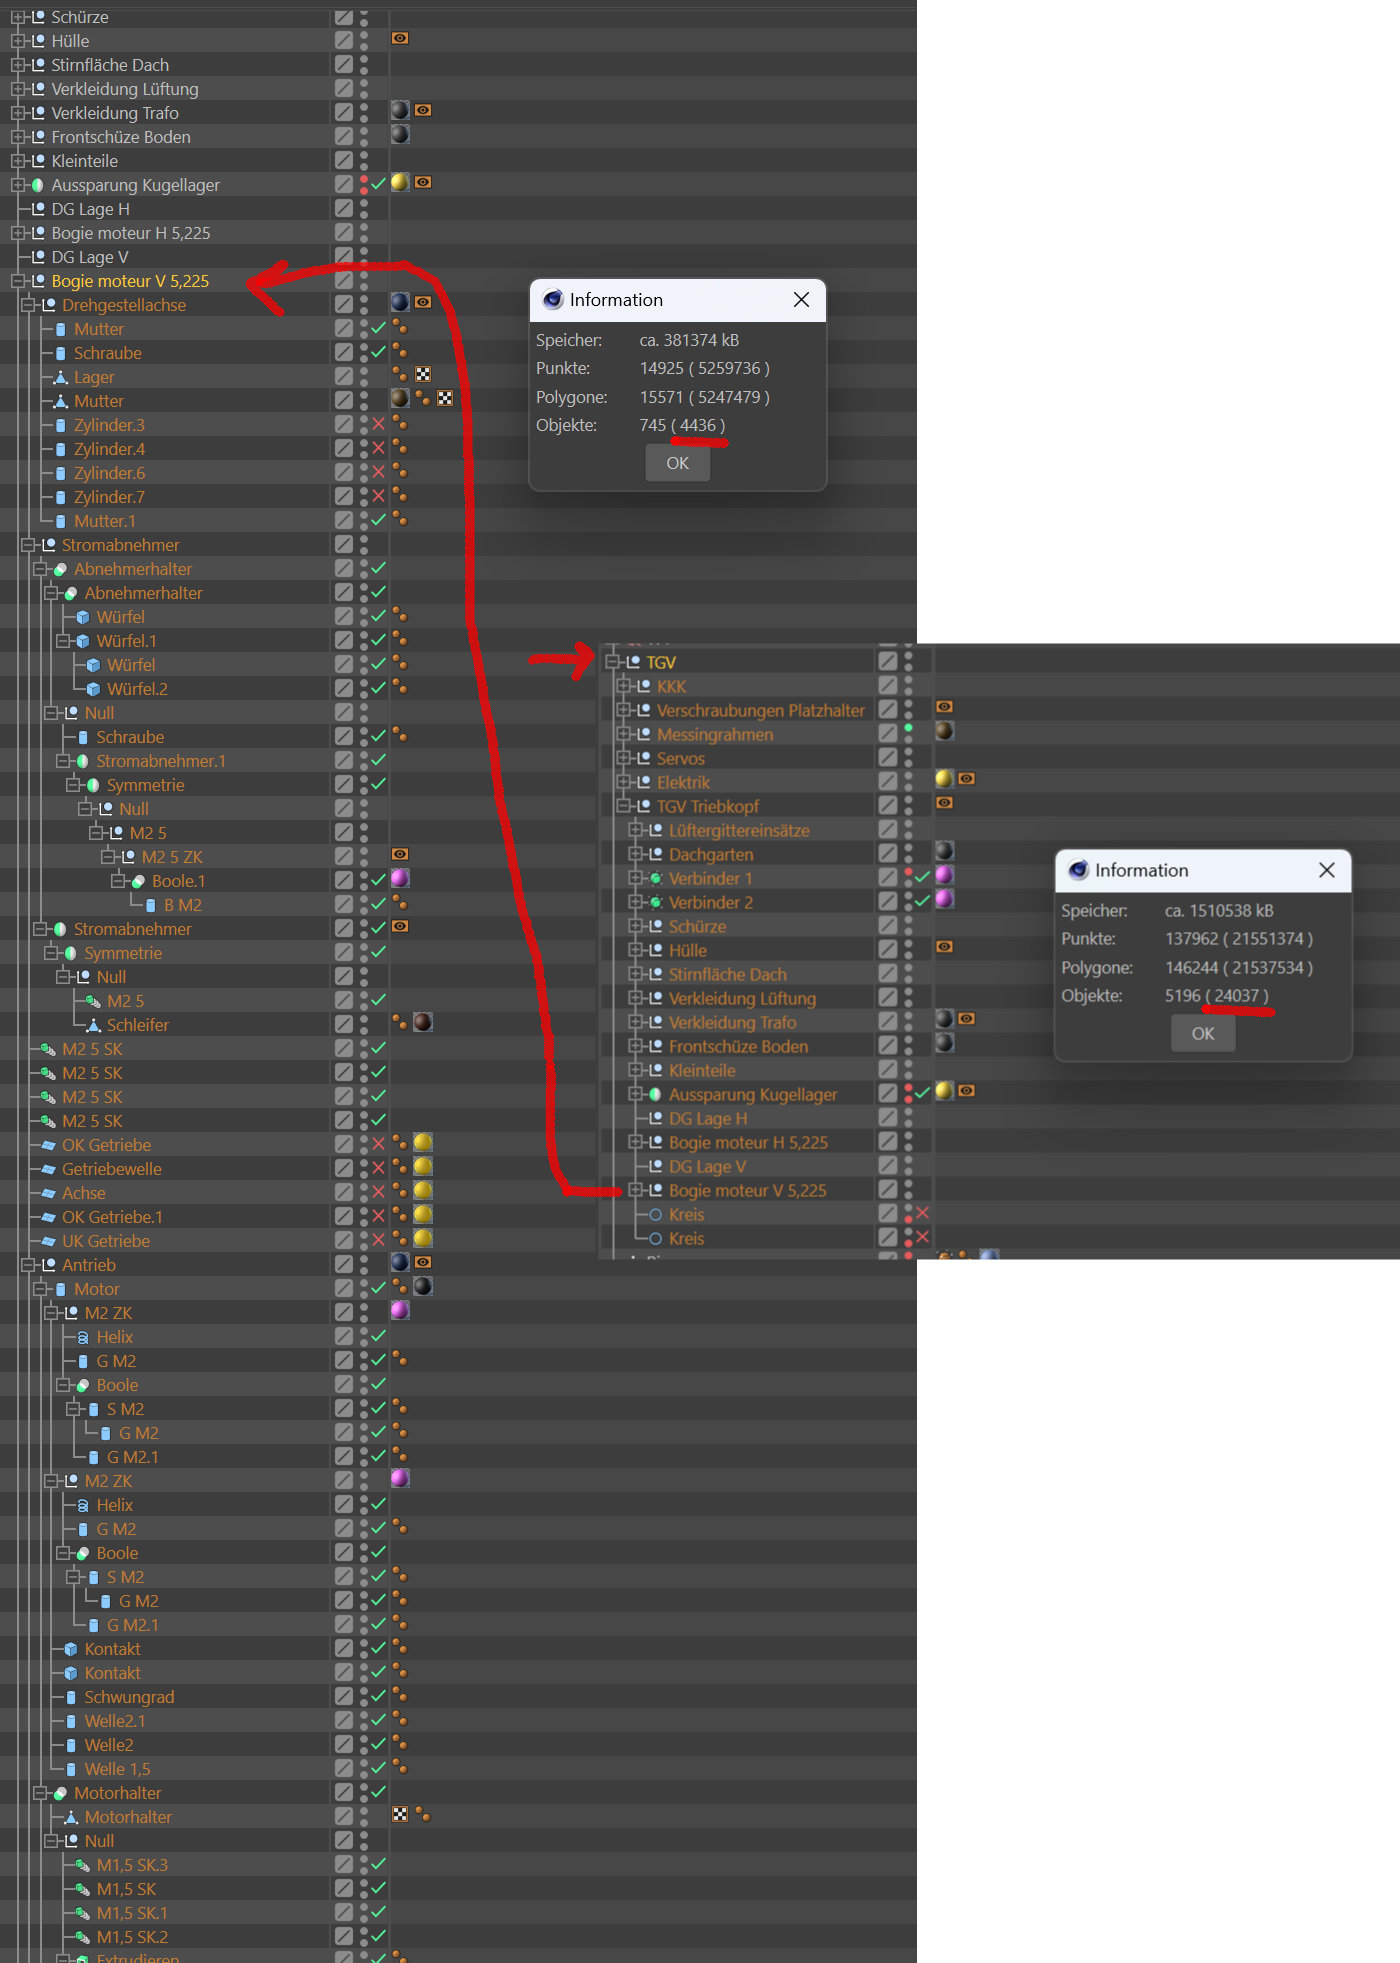The width and height of the screenshot is (1400, 1963).
Task: Click the Verbinder 2 object icon
Action: 656,903
